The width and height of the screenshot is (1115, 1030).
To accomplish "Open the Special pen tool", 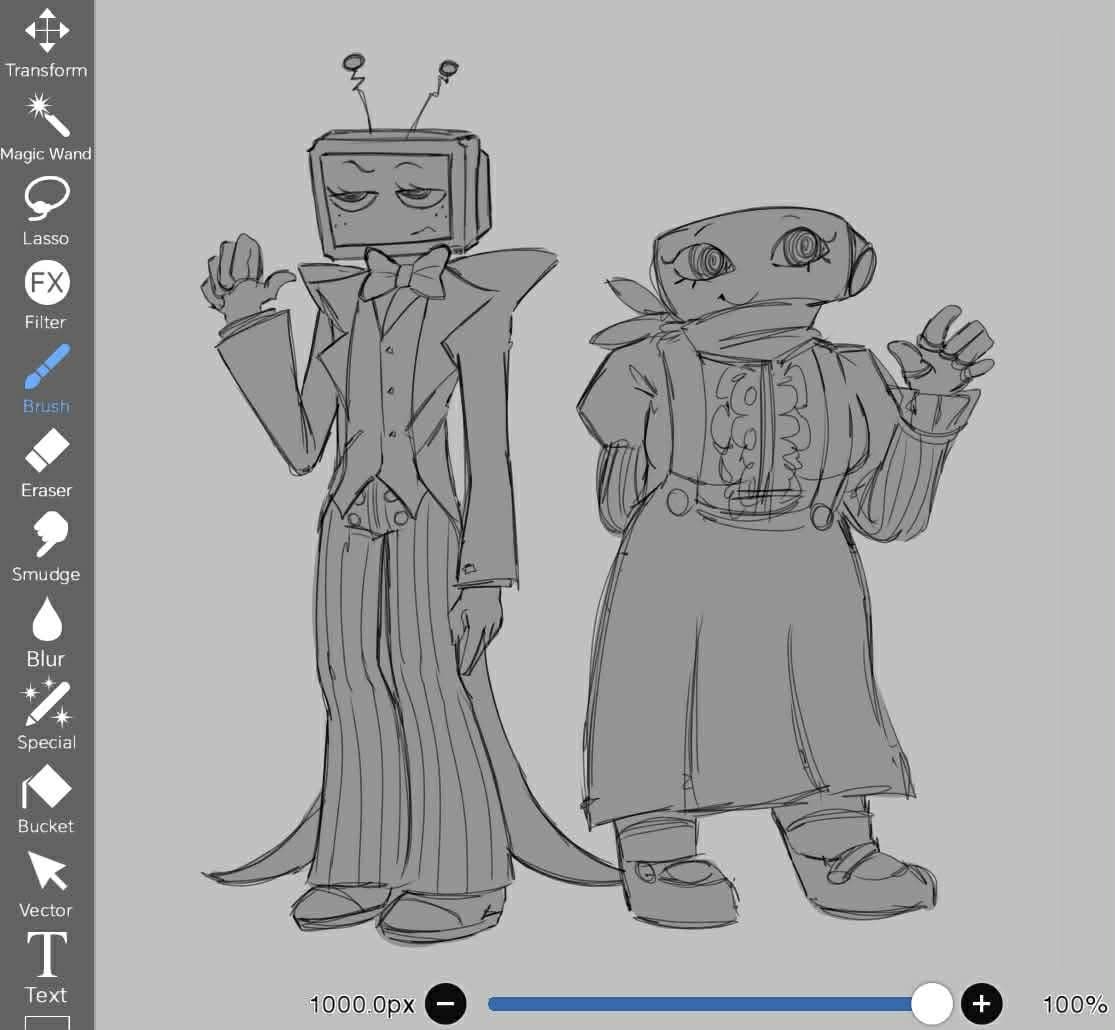I will (x=46, y=715).
